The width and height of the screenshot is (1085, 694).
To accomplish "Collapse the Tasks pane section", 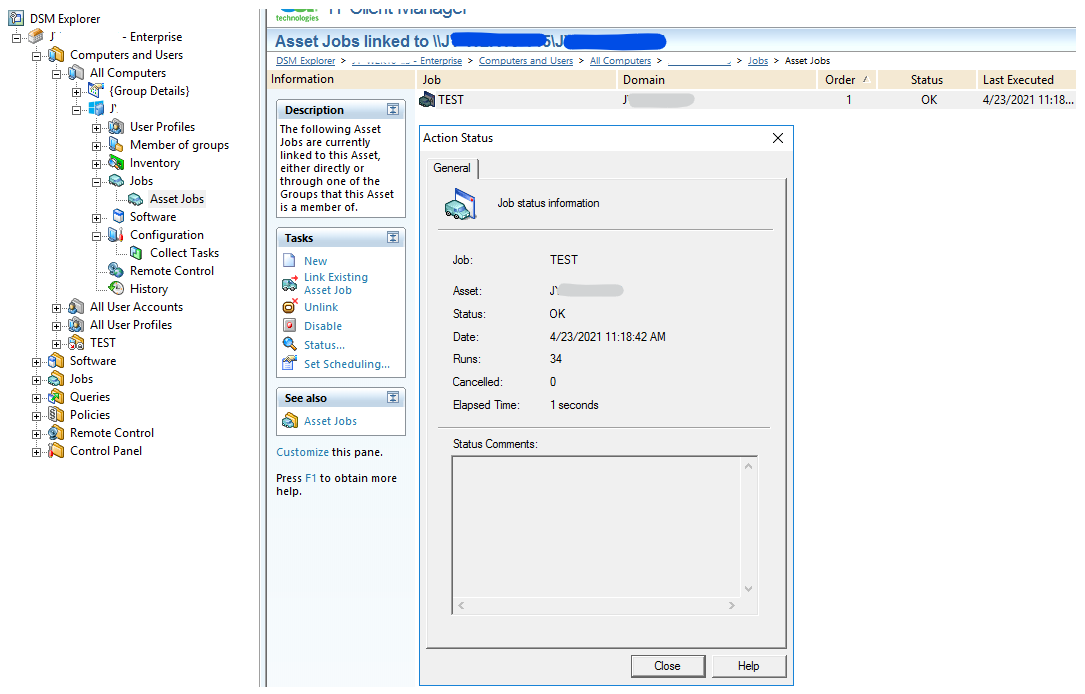I will 393,238.
